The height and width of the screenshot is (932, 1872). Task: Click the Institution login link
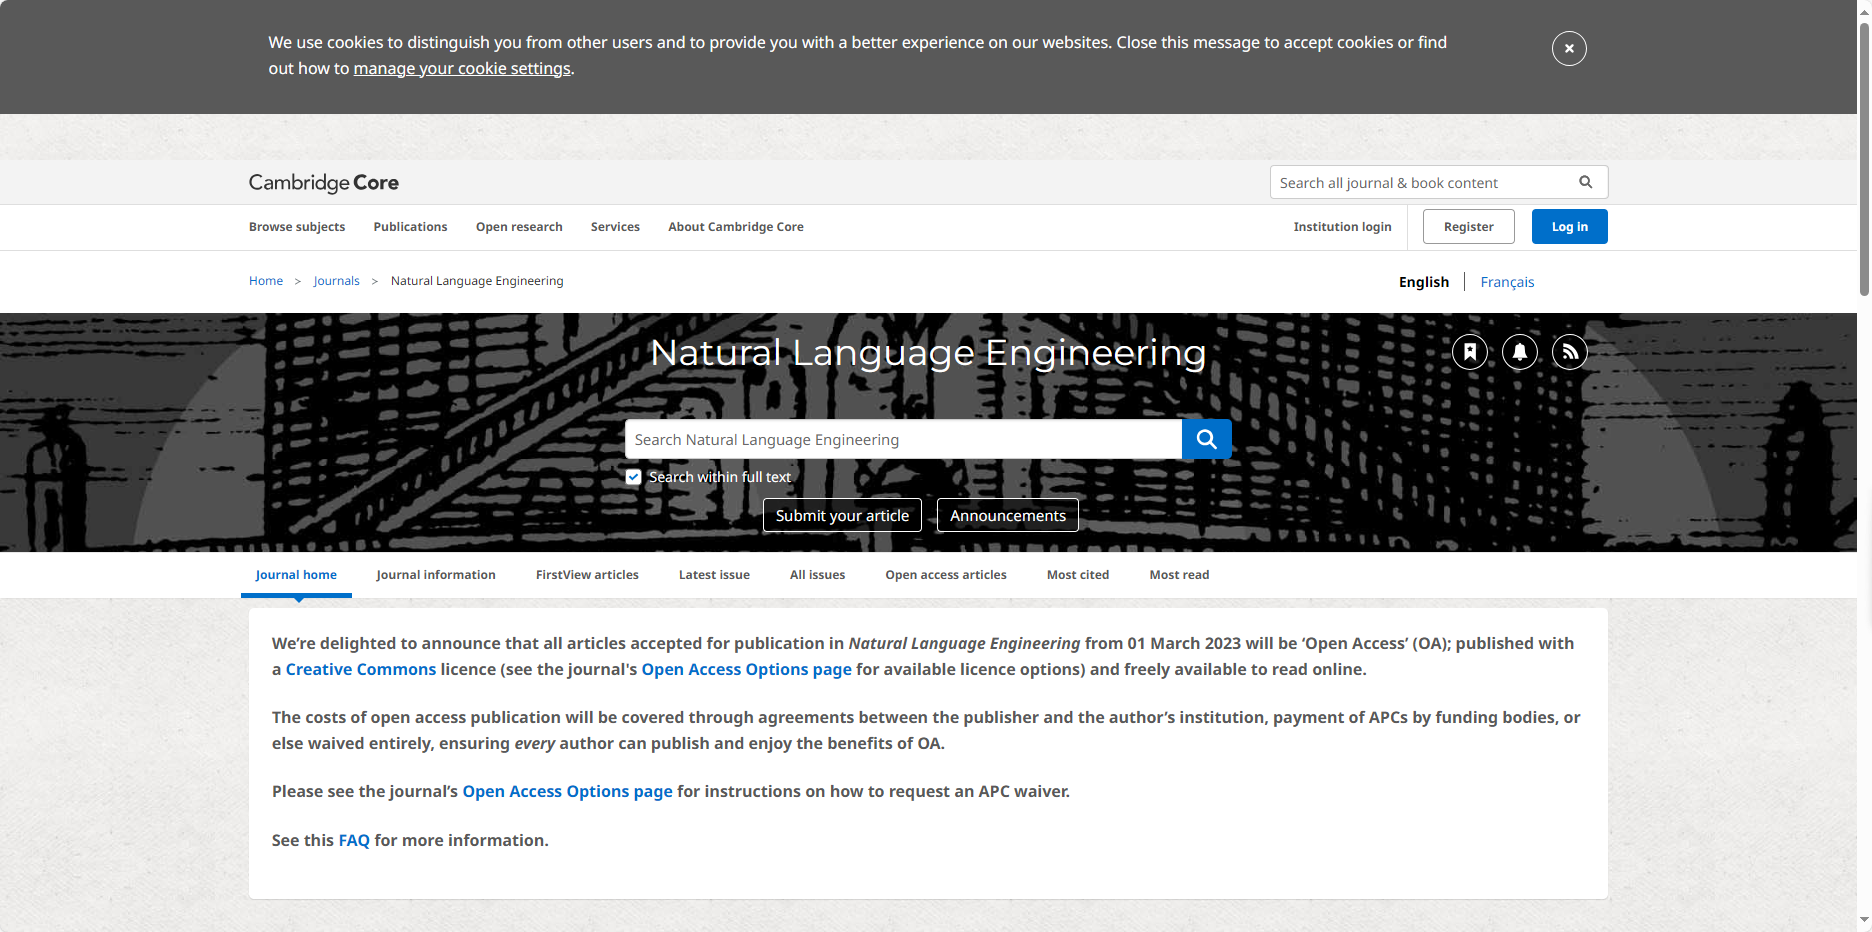coord(1342,227)
